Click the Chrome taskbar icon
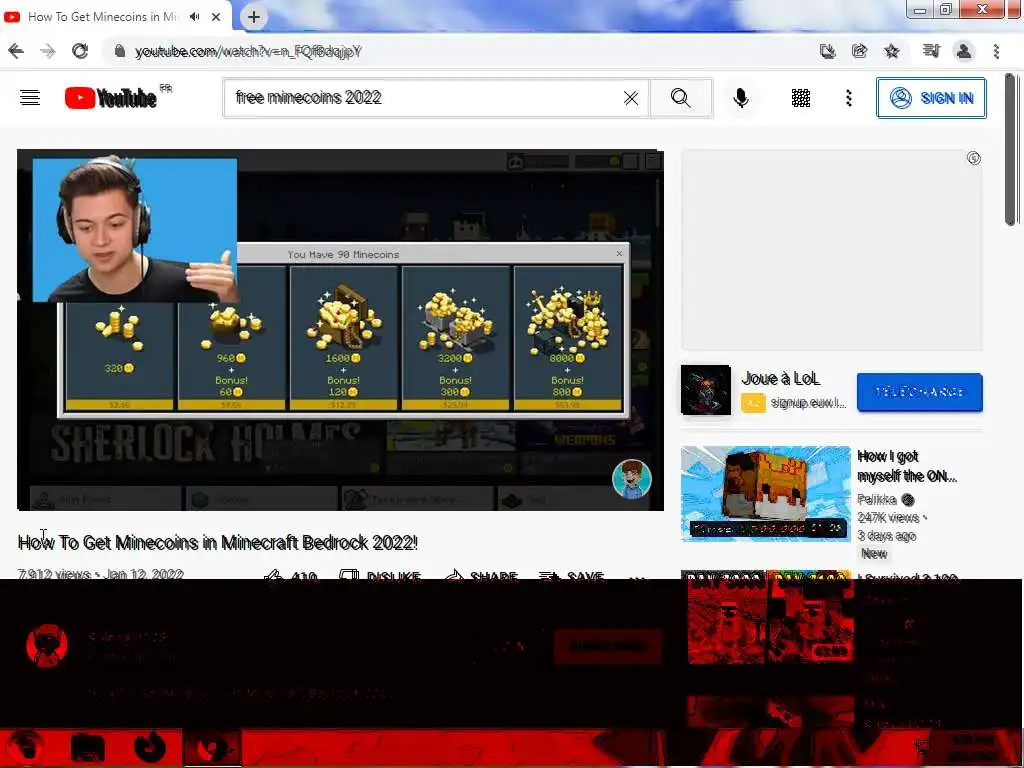The width and height of the screenshot is (1024, 768). [x=212, y=748]
